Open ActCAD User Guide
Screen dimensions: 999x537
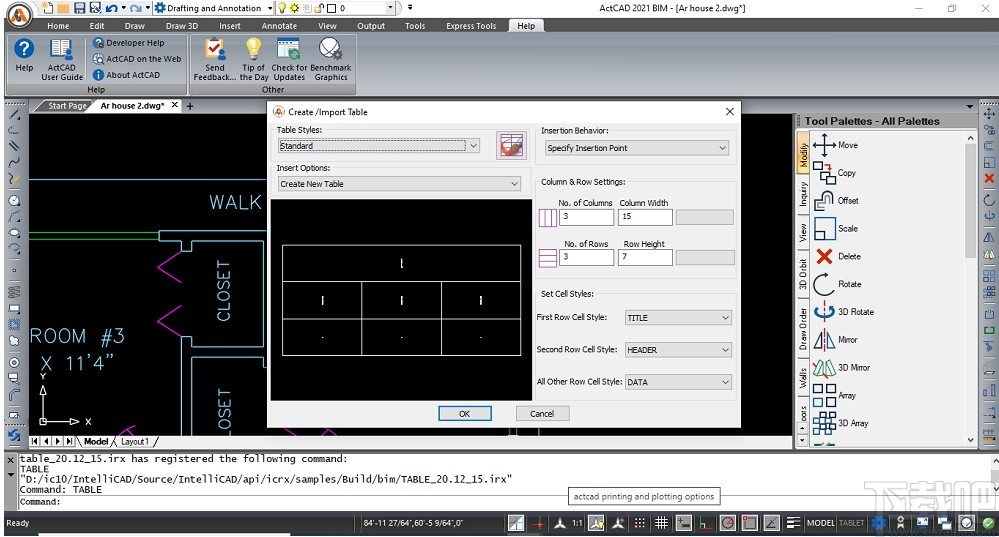pos(62,59)
